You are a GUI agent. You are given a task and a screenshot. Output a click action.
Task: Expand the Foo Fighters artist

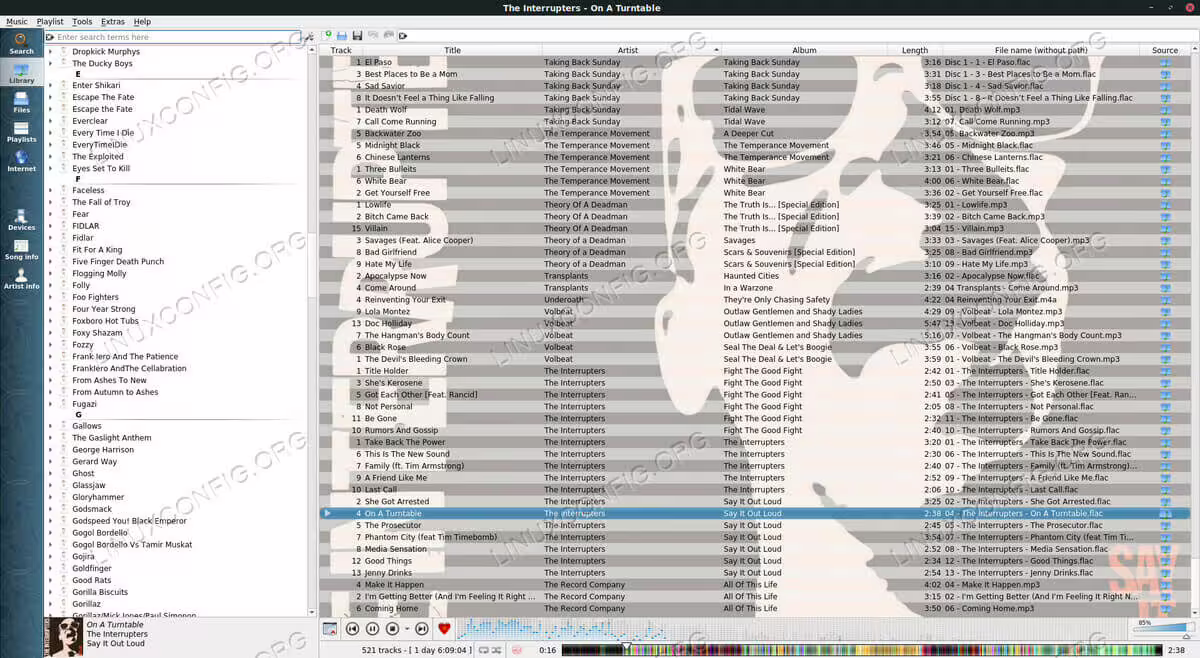(51, 297)
